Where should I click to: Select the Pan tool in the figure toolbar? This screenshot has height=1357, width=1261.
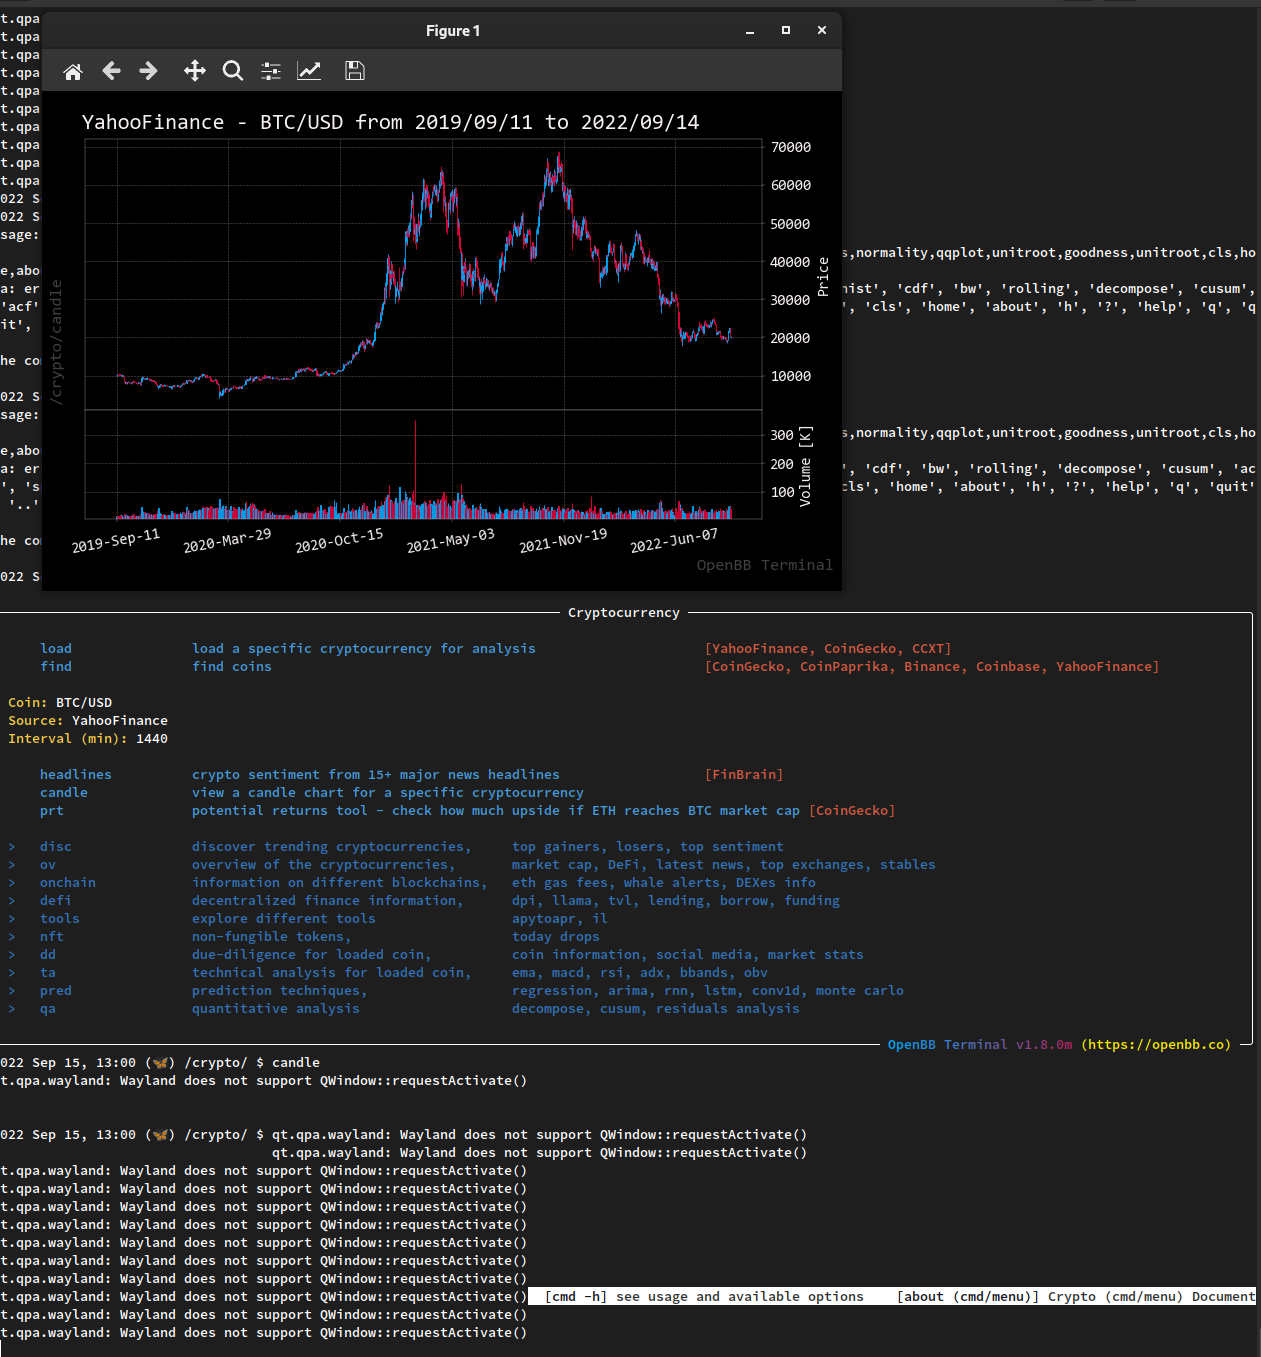[194, 71]
